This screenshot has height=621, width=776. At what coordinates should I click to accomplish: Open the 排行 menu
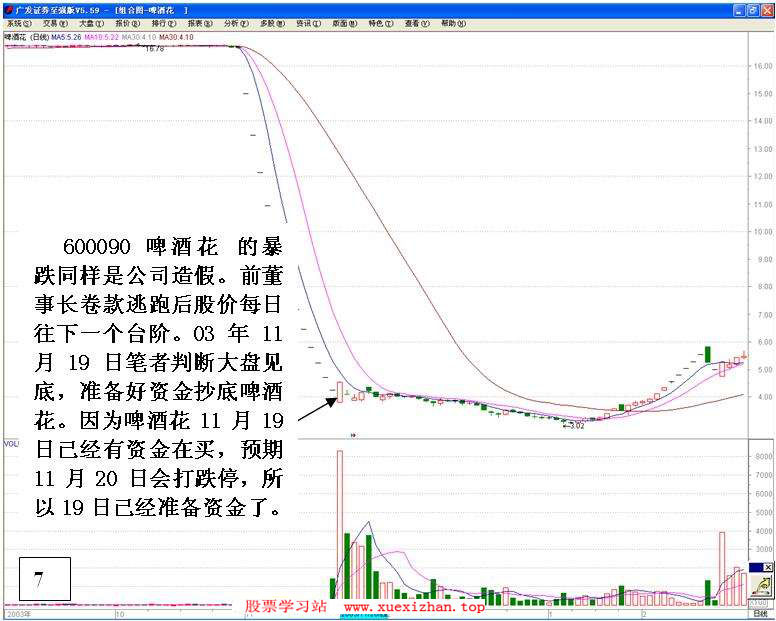point(164,23)
